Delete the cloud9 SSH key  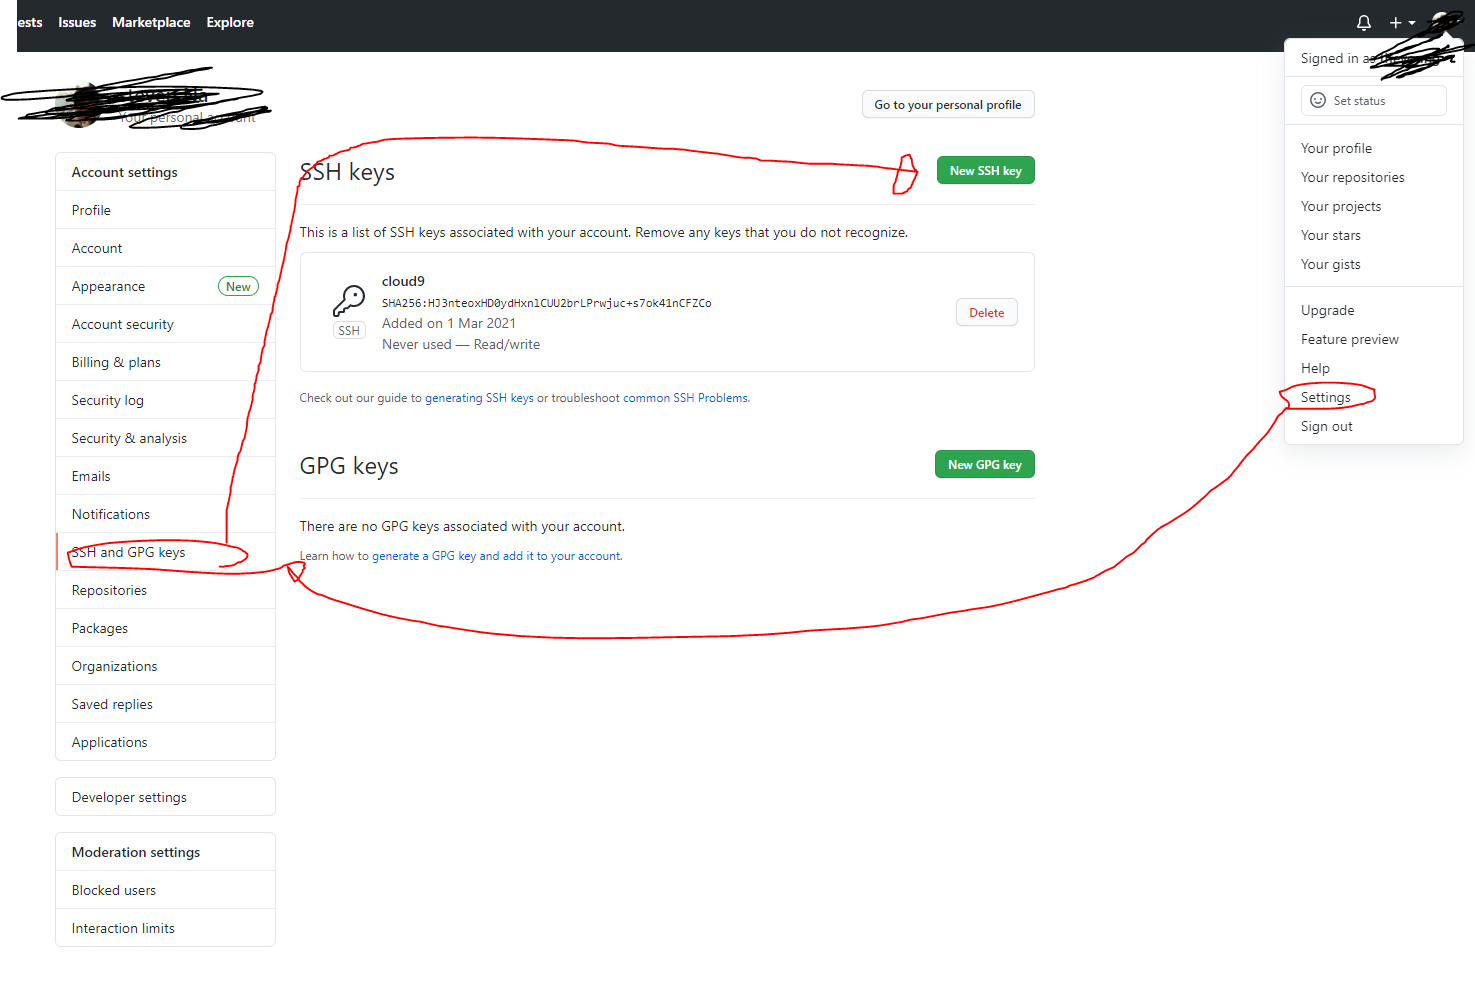click(x=987, y=312)
